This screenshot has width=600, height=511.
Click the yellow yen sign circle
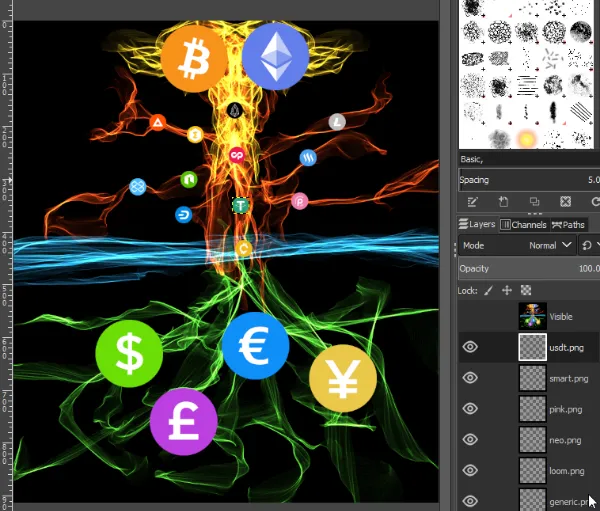[x=343, y=378]
